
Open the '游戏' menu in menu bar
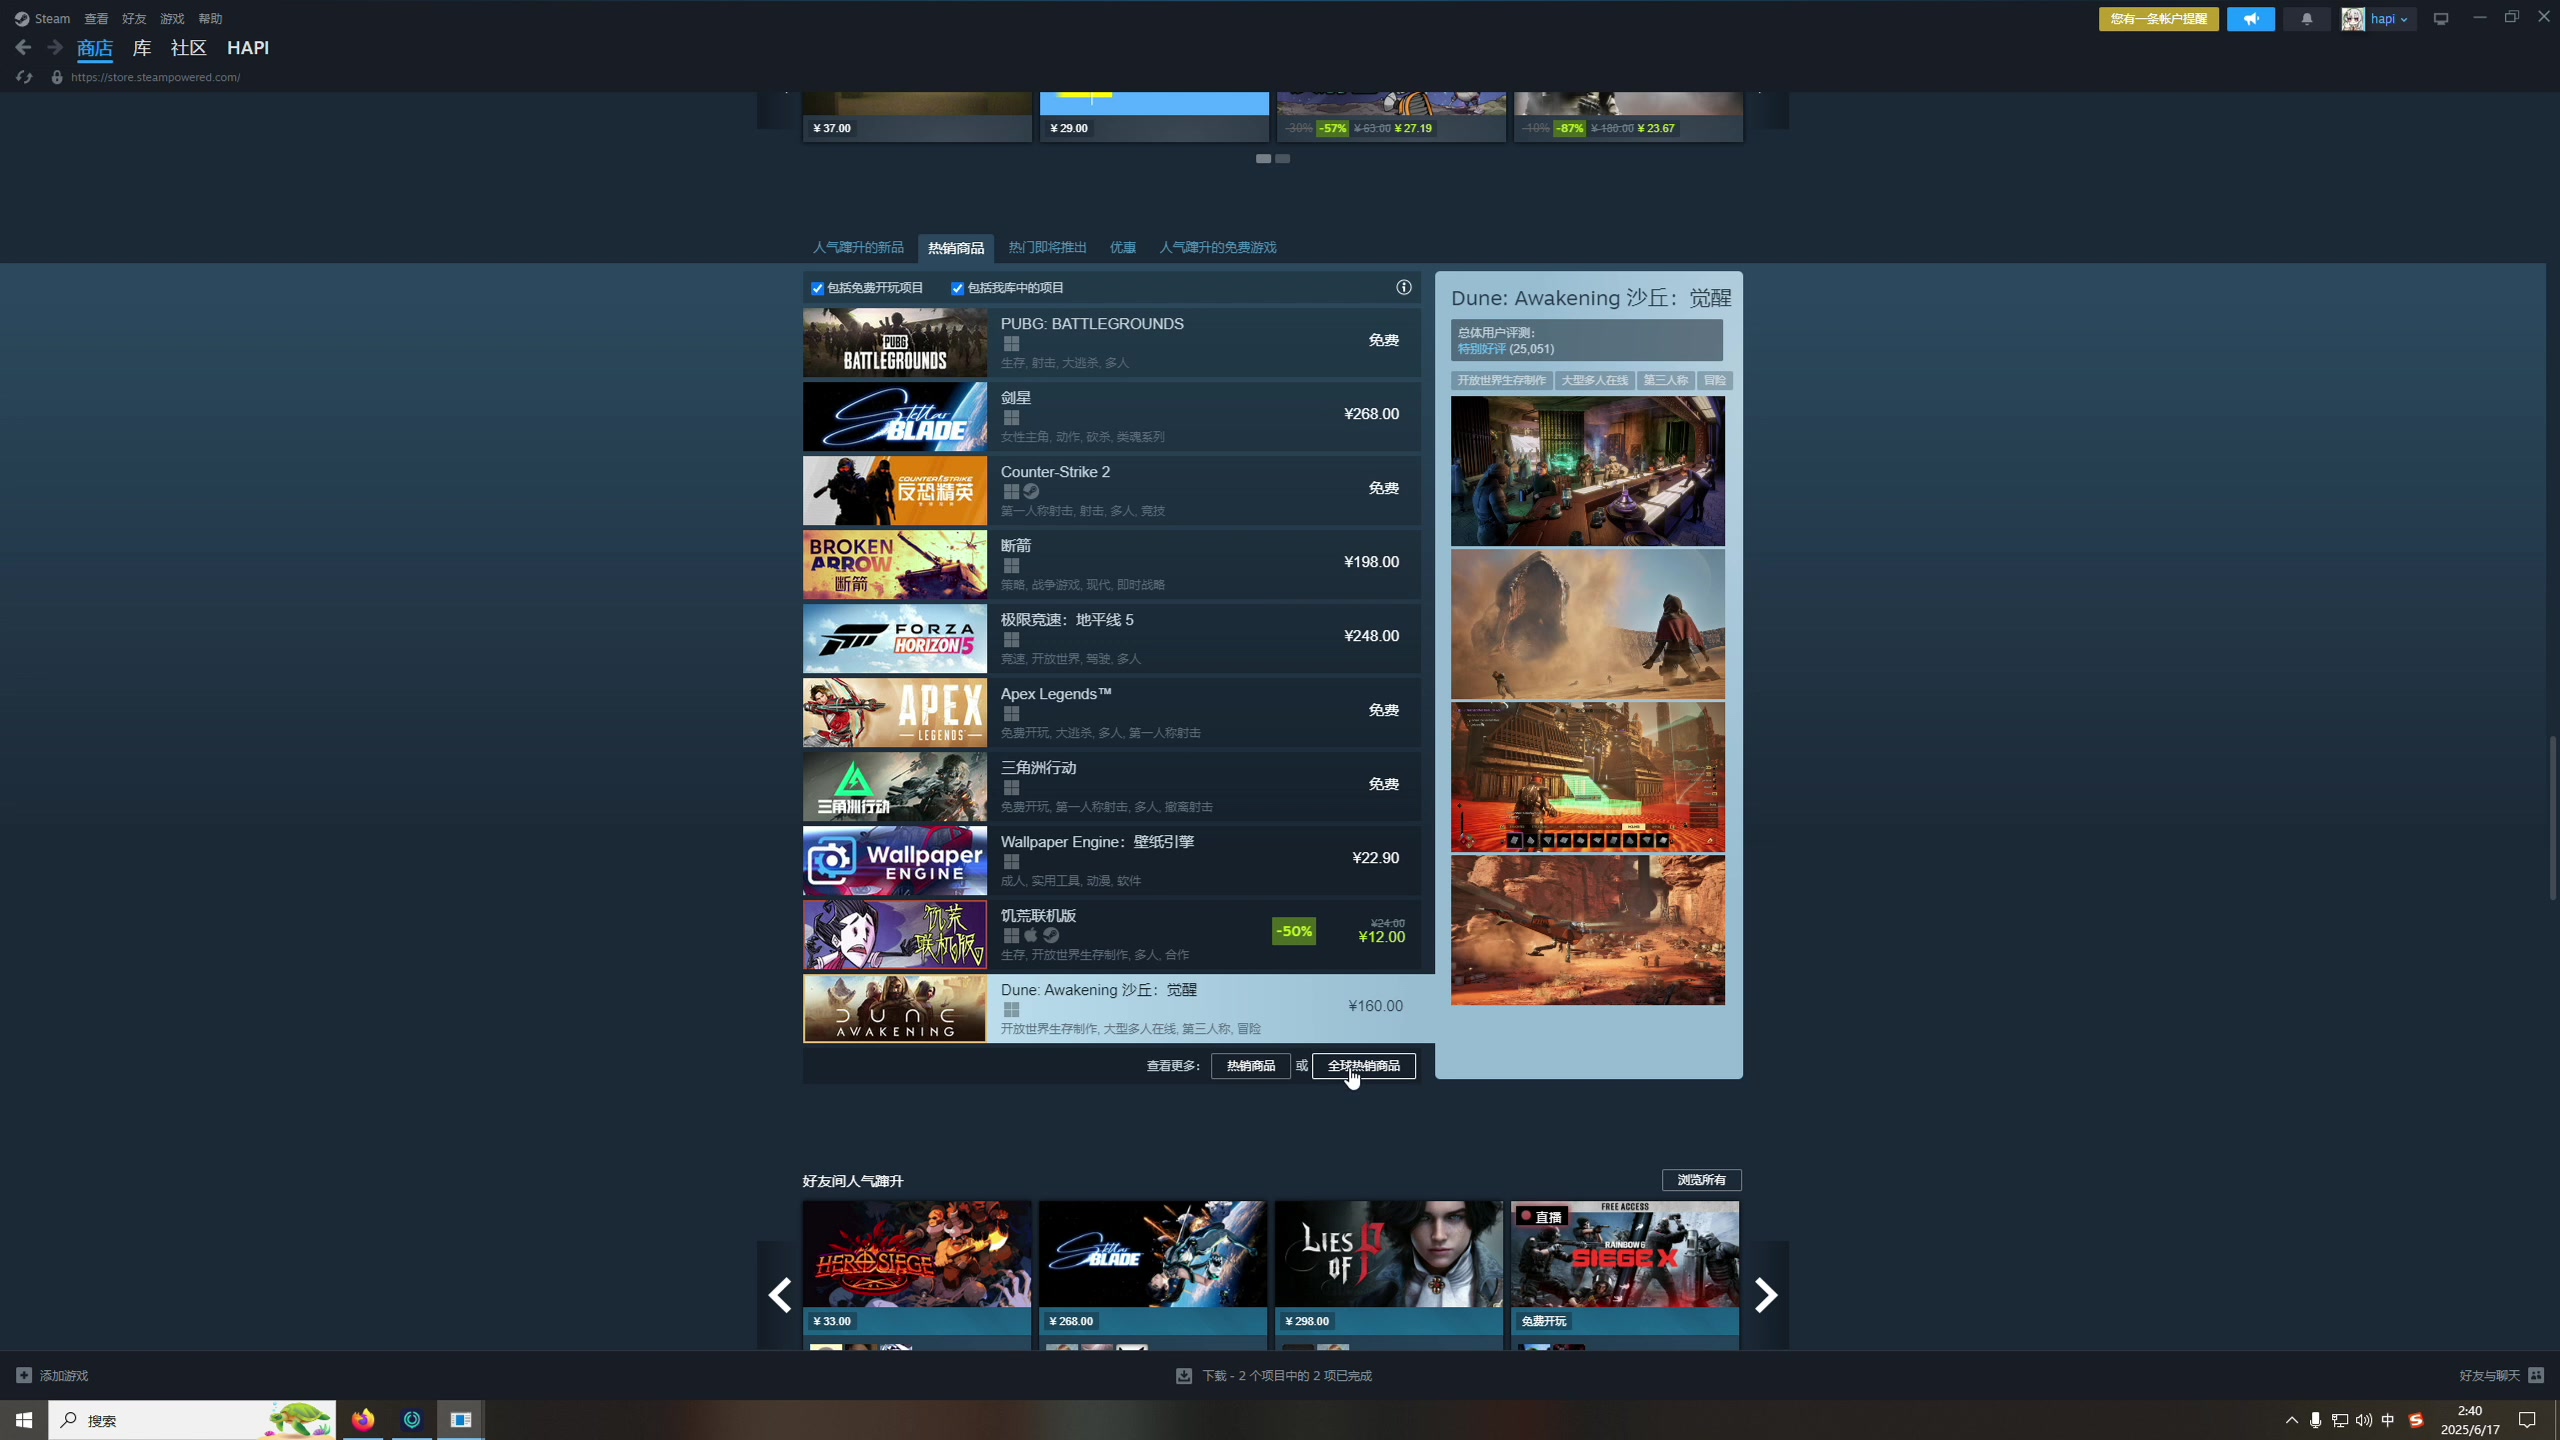[172, 19]
